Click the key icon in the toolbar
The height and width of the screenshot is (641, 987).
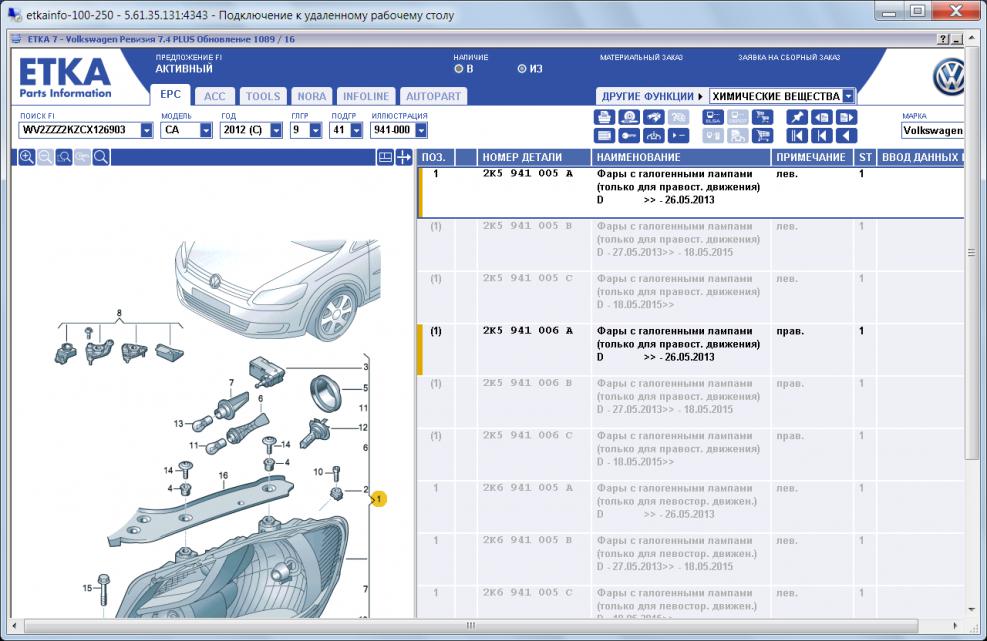point(629,135)
